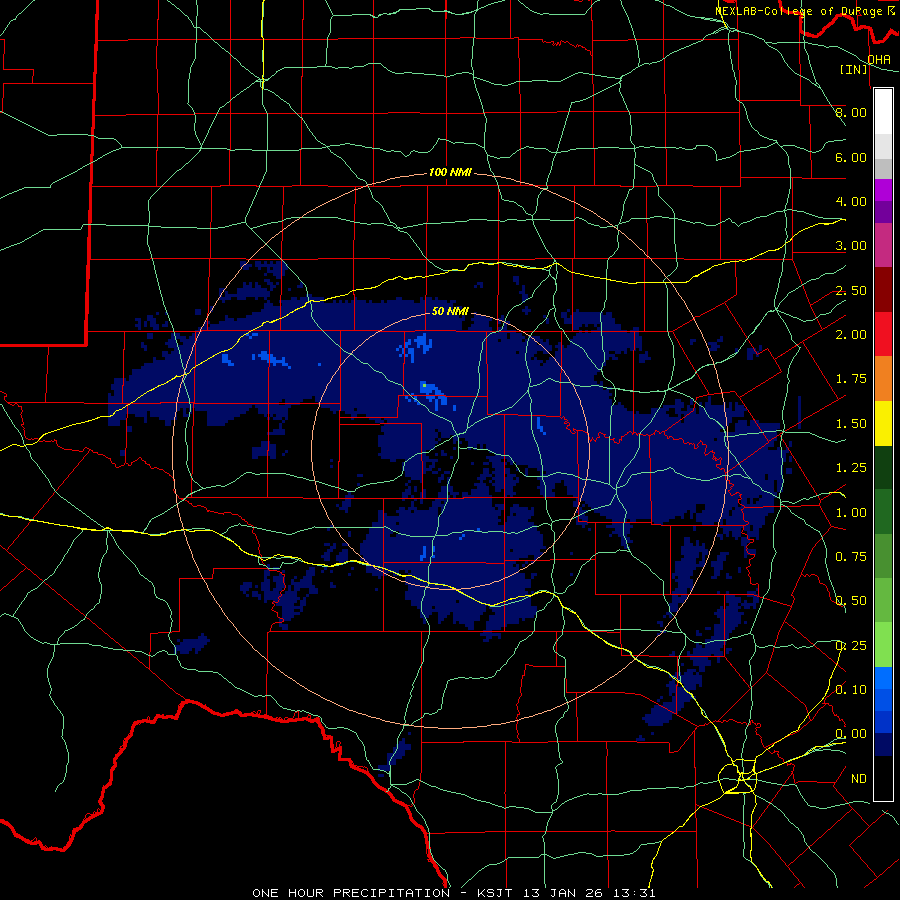Select the 1.50 legend value
The width and height of the screenshot is (900, 900).
coord(851,424)
